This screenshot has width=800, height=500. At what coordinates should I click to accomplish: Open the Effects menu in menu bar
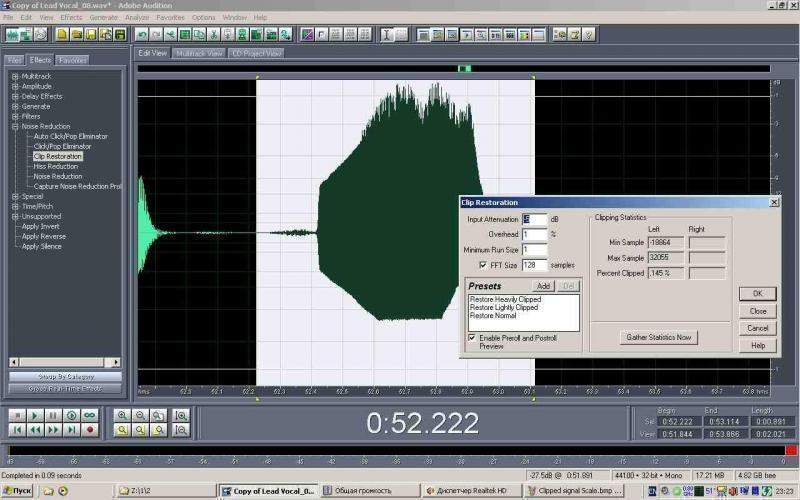pos(71,17)
